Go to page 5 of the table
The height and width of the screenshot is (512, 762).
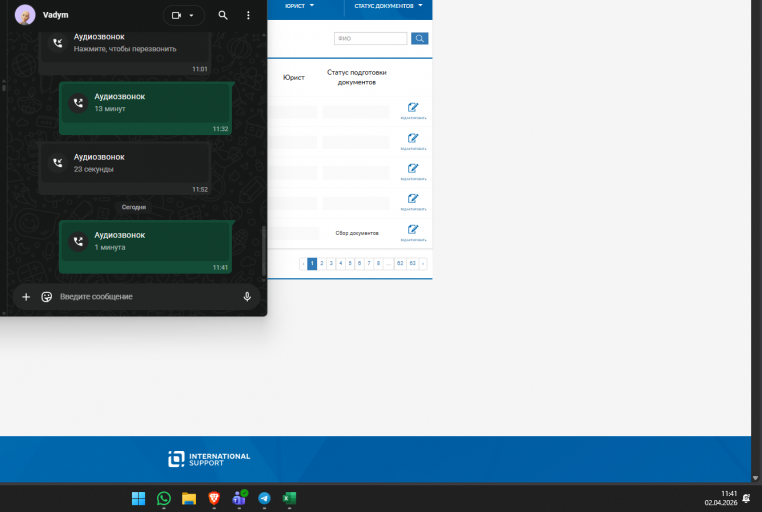click(x=350, y=263)
